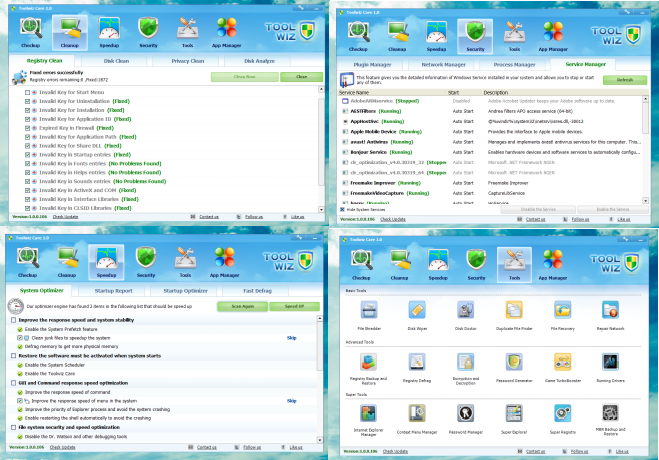Click Checkup icon in Registry Clean window
Image resolution: width=659 pixels, height=460 pixels.
pyautogui.click(x=30, y=32)
